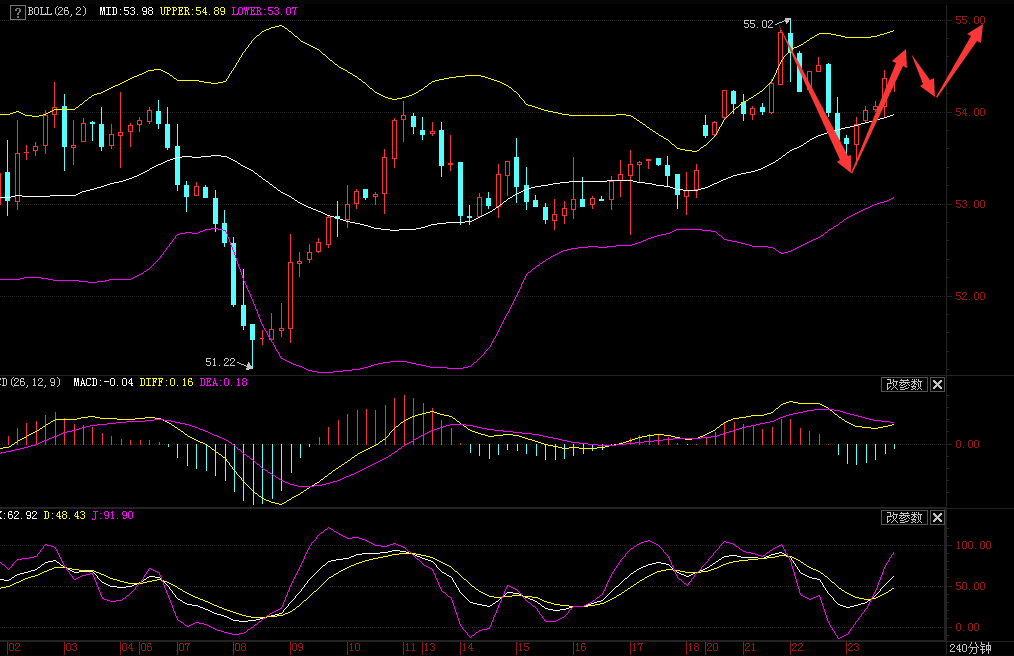The image size is (1014, 656).
Task: Click 改参数 button in MACD panel
Action: pos(904,384)
